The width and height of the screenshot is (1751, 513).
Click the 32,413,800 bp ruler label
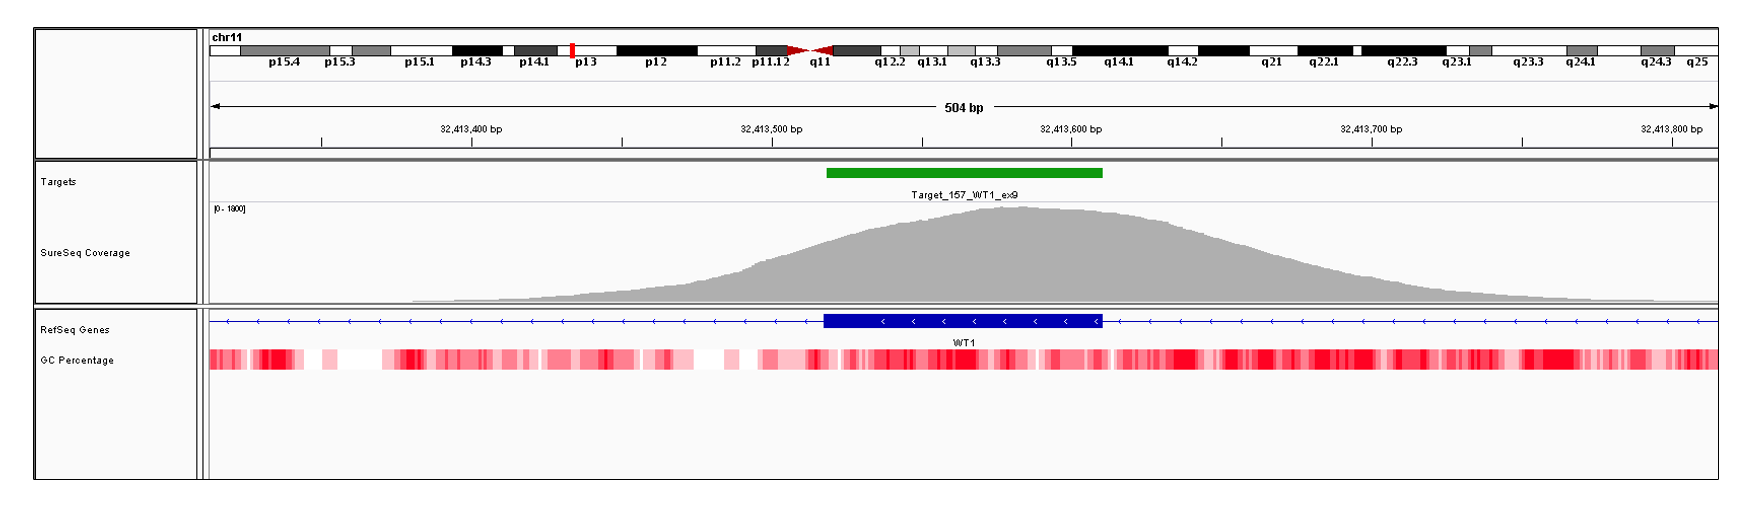point(1671,129)
